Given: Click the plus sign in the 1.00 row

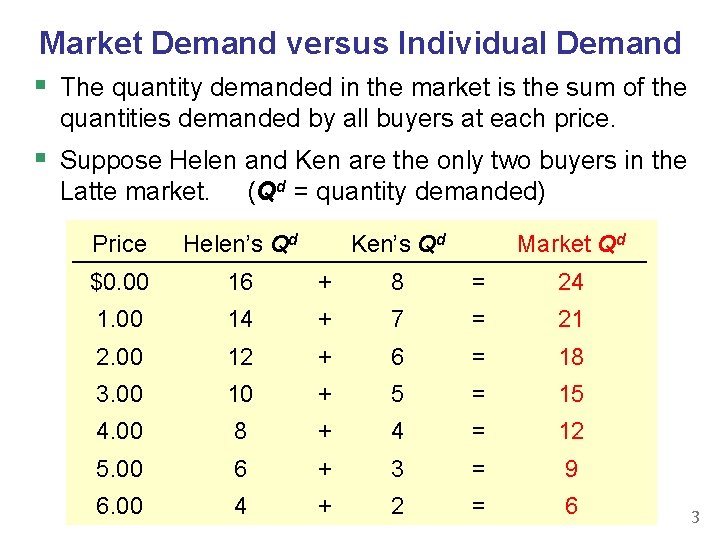Looking at the screenshot, I should point(324,319).
